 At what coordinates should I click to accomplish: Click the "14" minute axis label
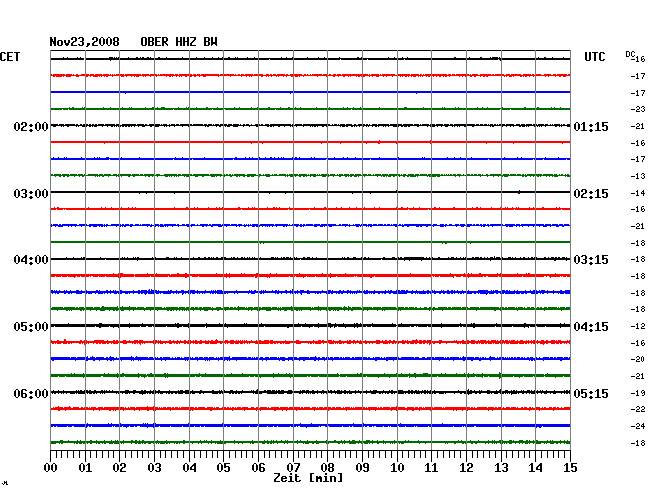[535, 468]
